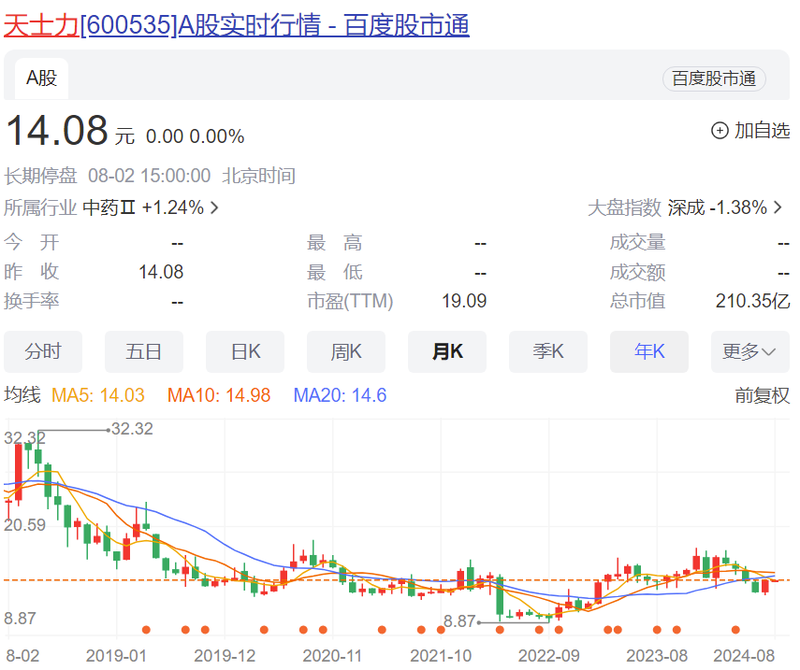Switch to the A股 tab
800x670 pixels.
(40, 77)
